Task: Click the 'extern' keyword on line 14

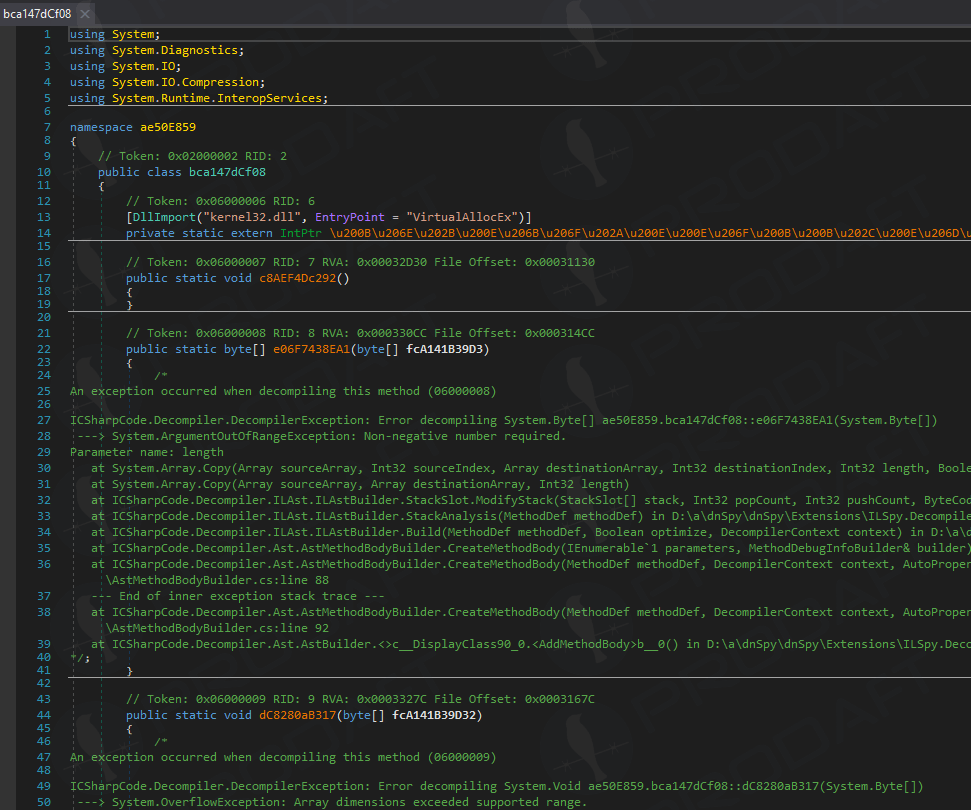Action: point(252,233)
